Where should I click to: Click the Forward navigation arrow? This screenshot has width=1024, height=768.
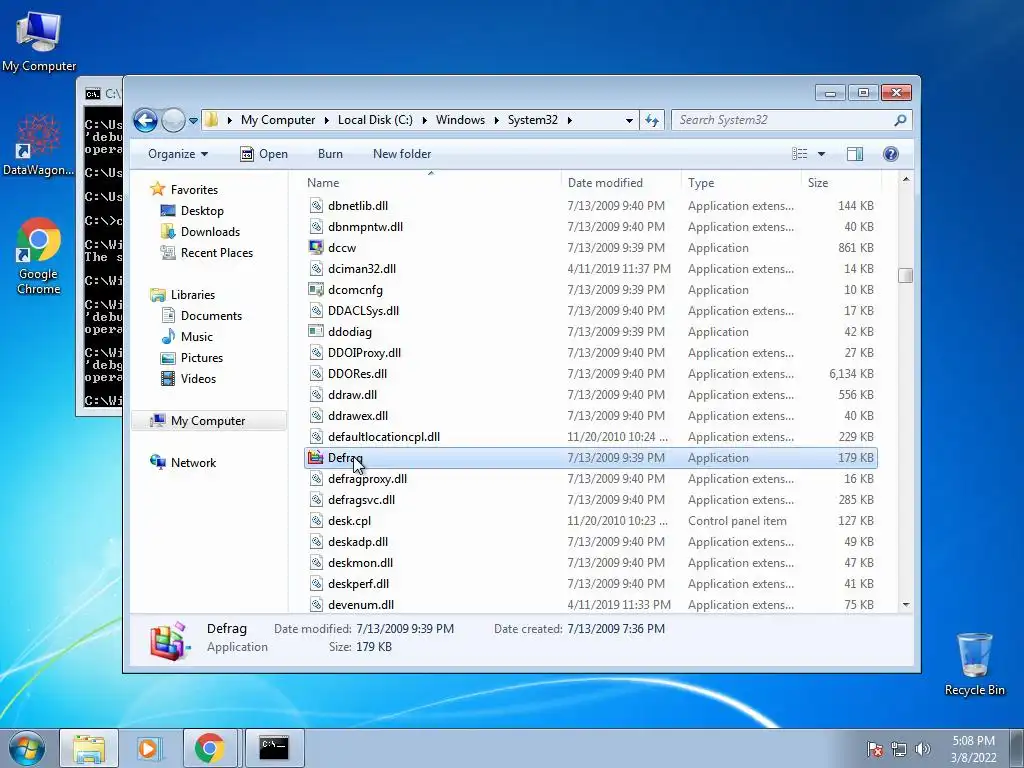click(173, 120)
